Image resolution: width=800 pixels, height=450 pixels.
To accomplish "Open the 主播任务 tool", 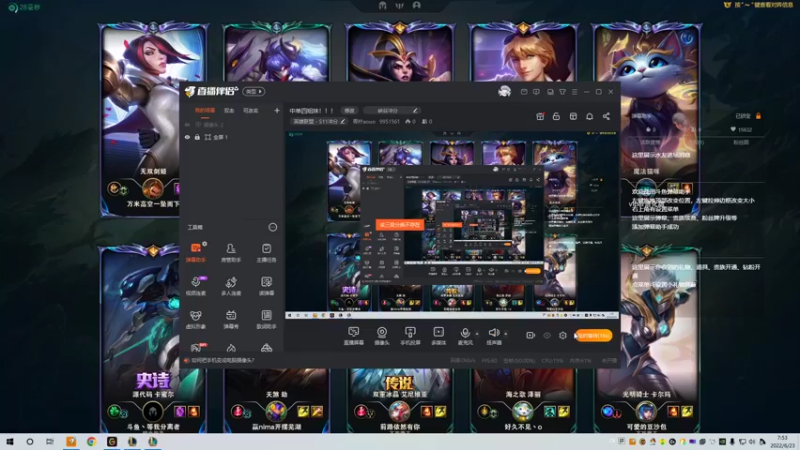I will point(266,253).
